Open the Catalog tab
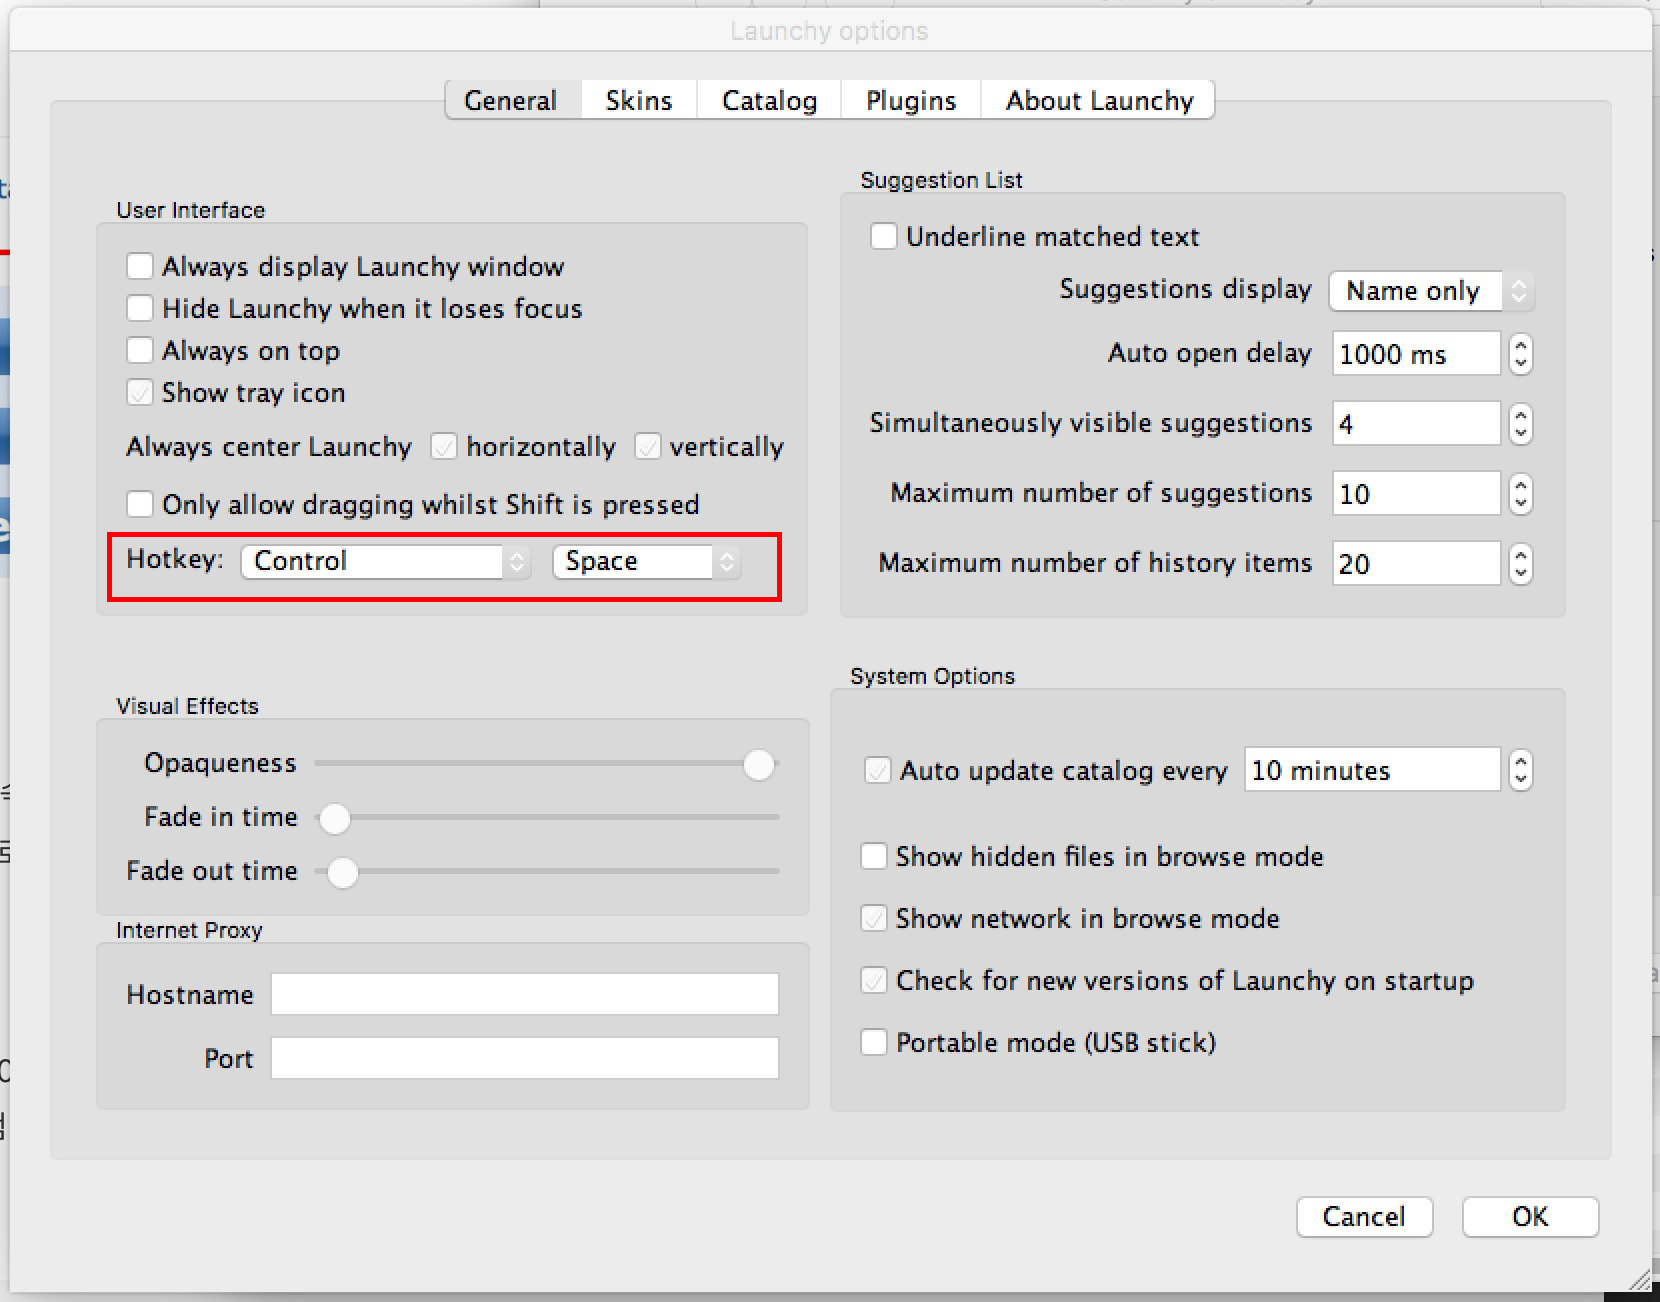 click(x=769, y=100)
